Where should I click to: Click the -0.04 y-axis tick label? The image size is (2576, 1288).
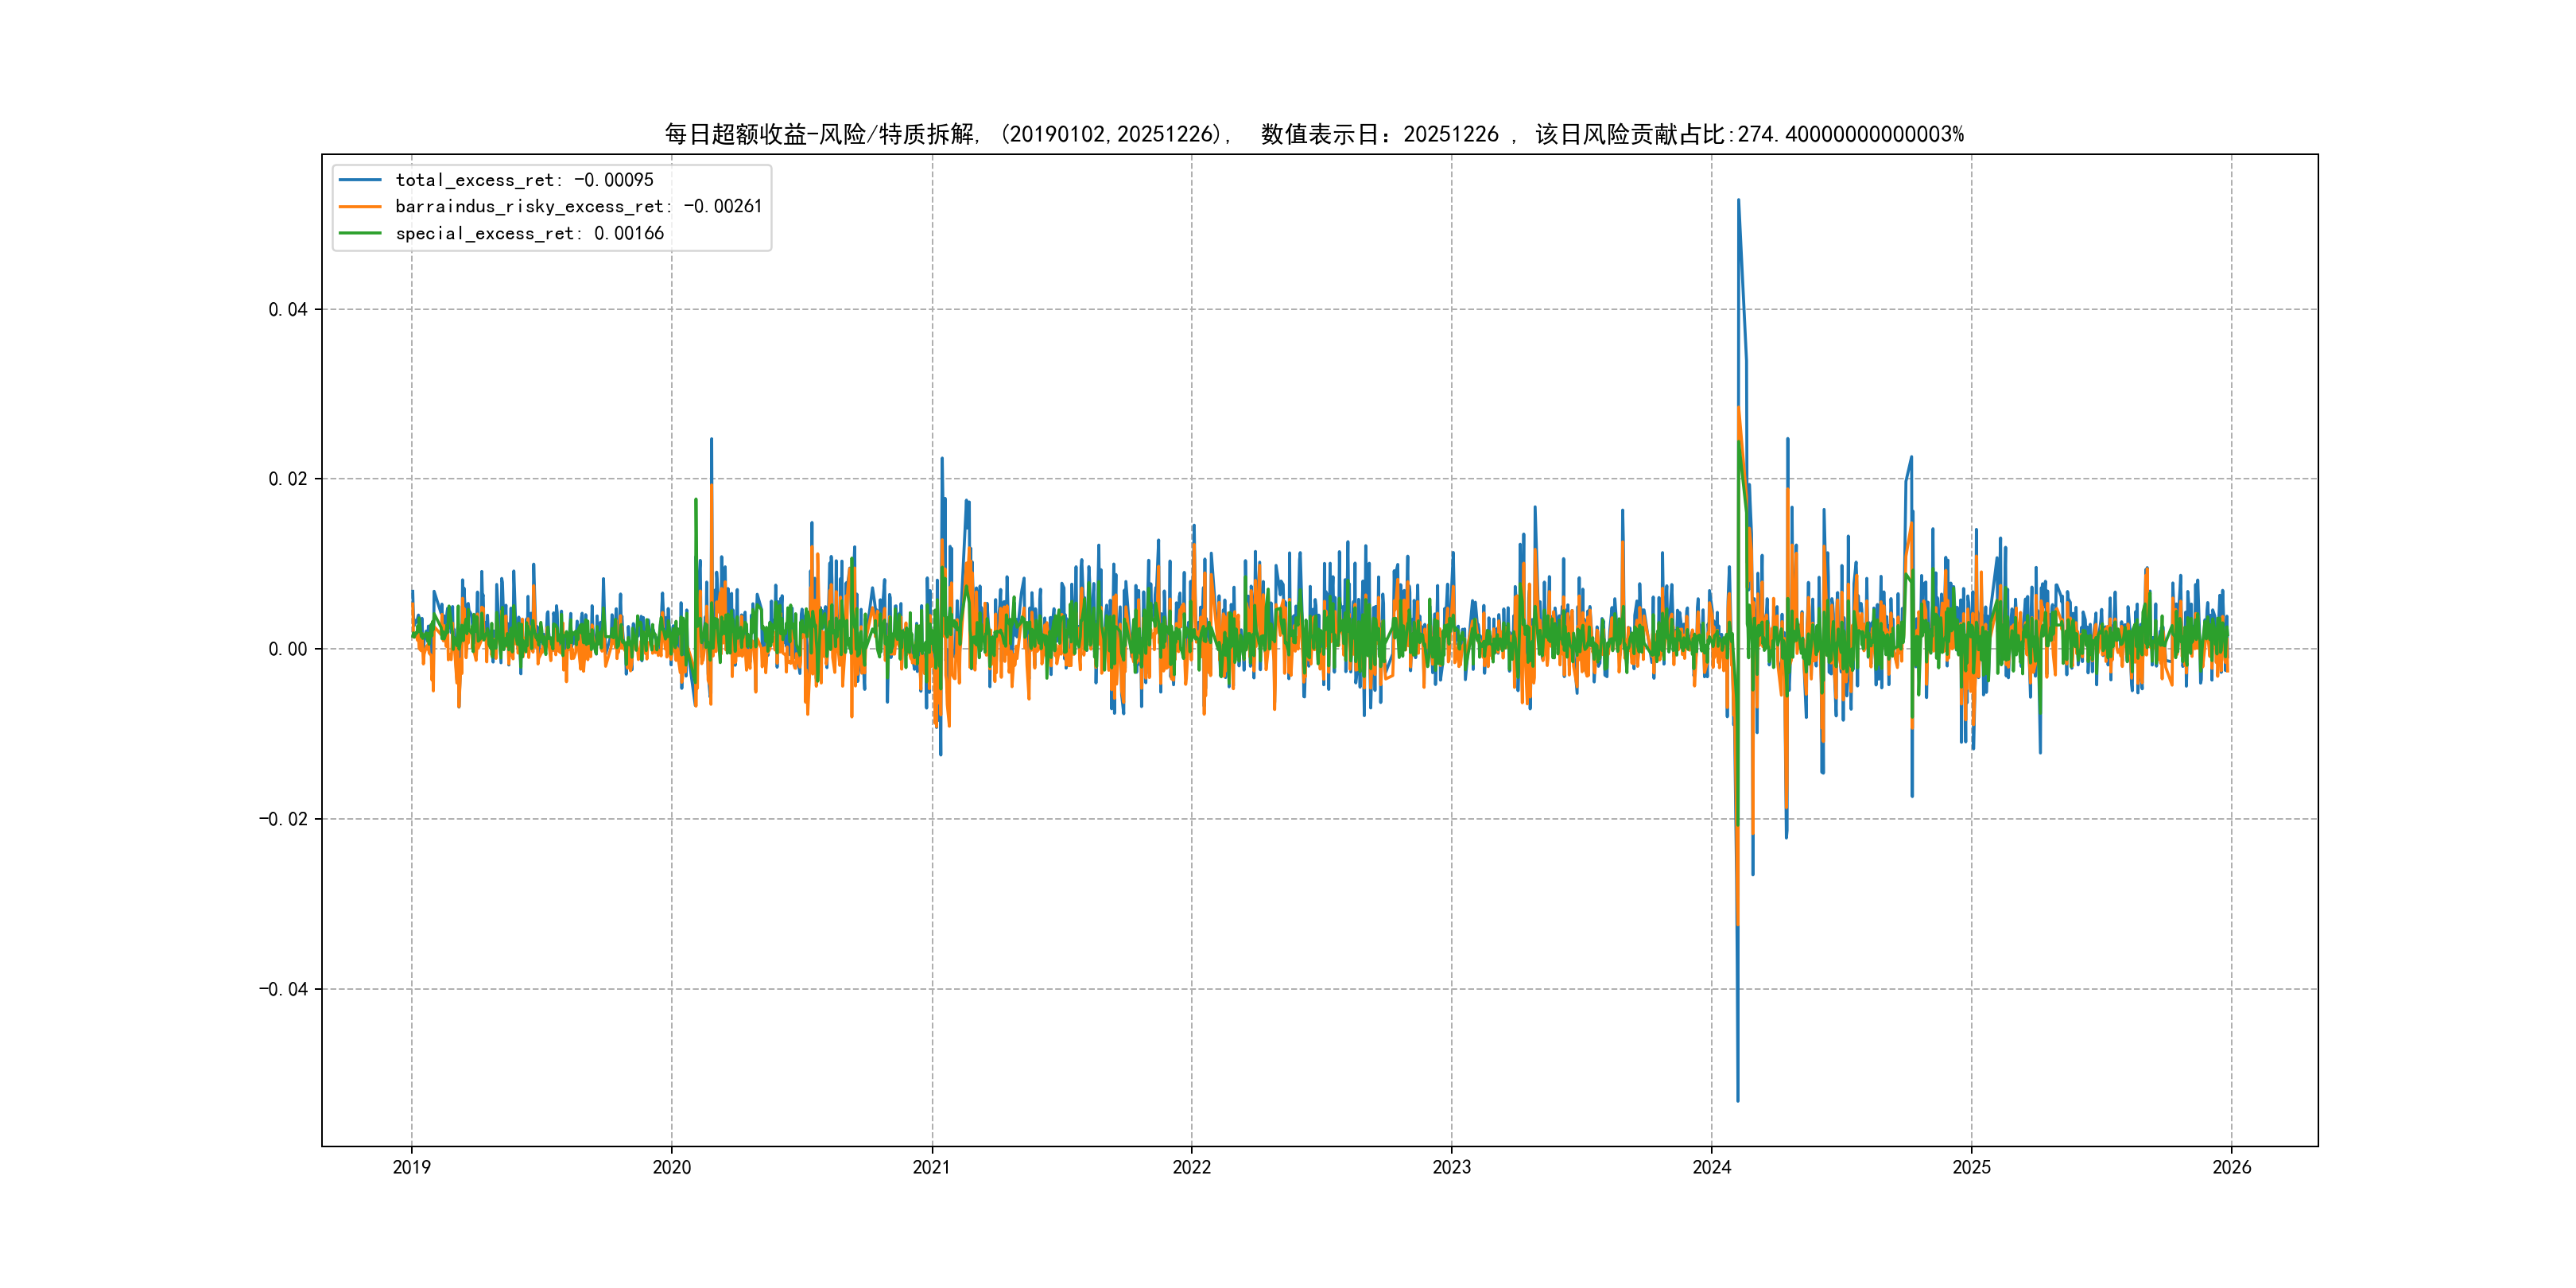[x=283, y=989]
